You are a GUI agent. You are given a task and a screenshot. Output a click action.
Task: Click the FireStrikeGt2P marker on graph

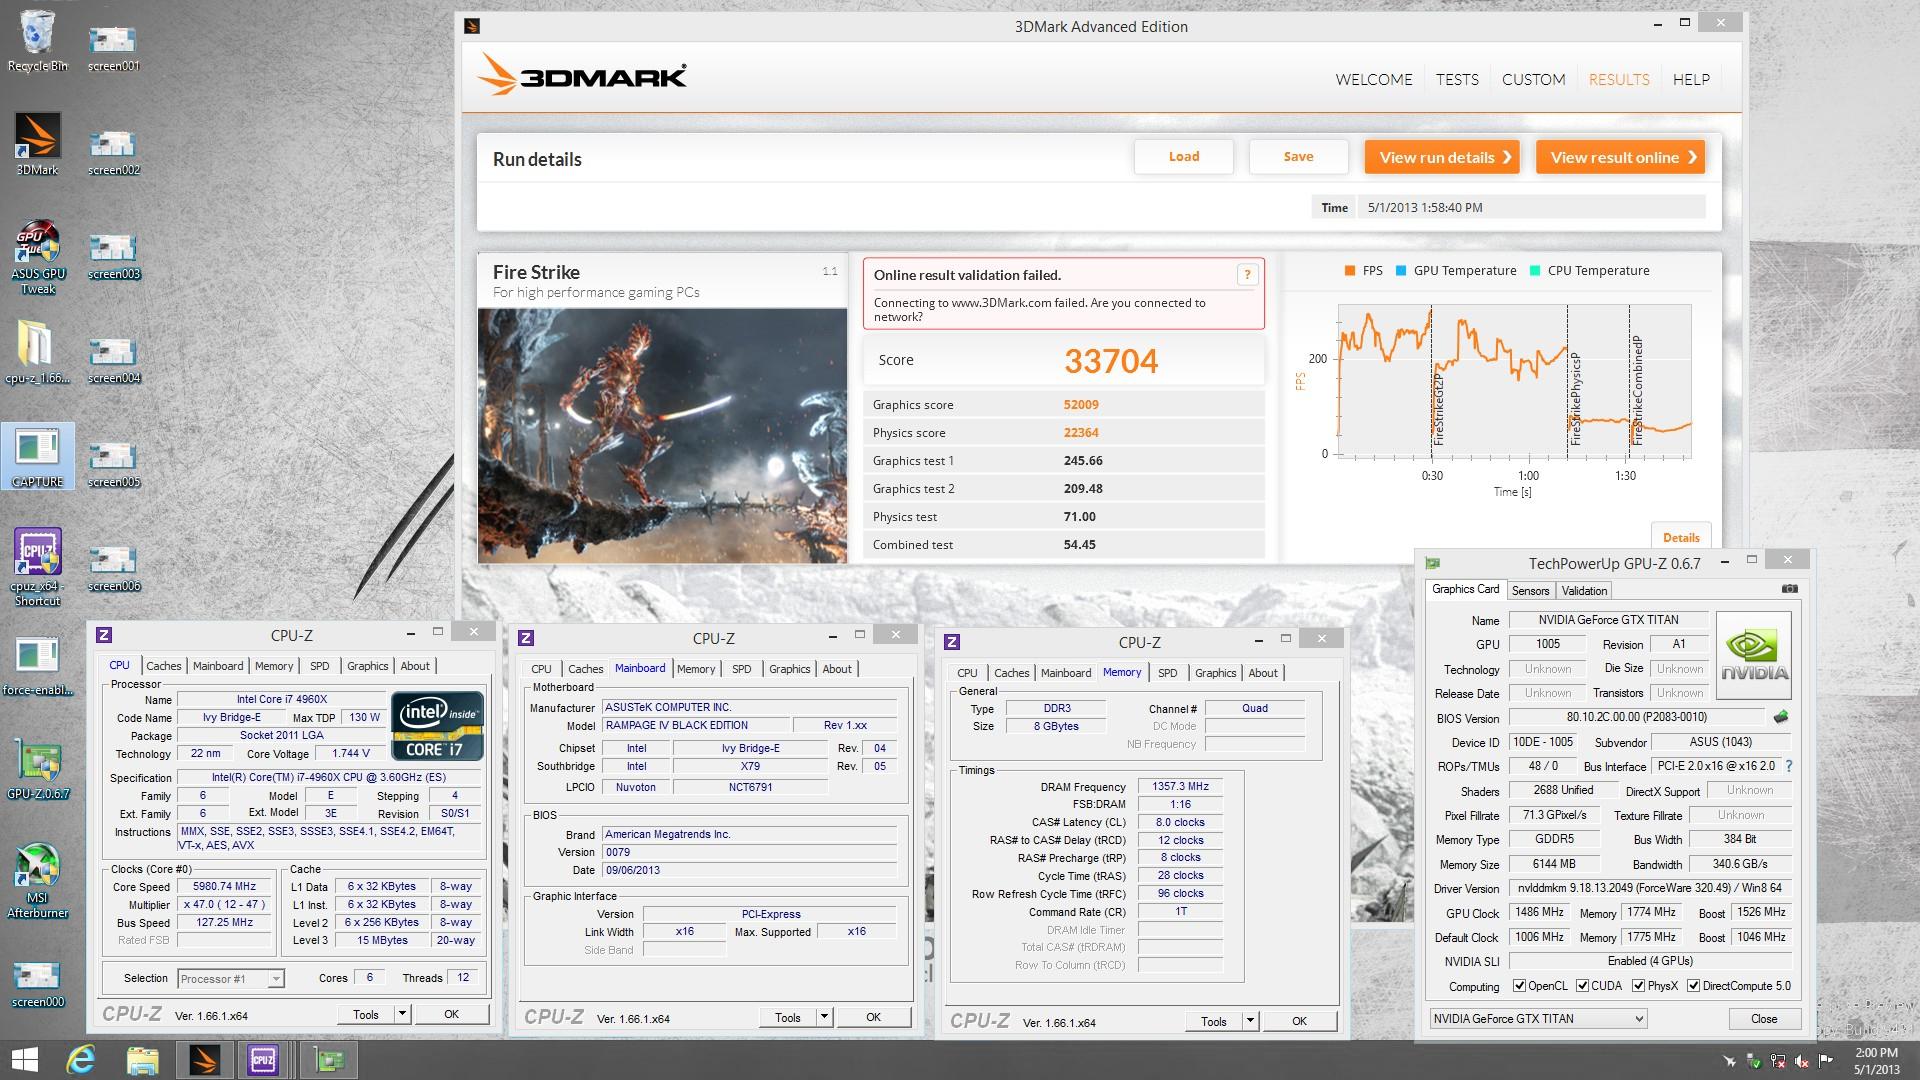[1438, 409]
